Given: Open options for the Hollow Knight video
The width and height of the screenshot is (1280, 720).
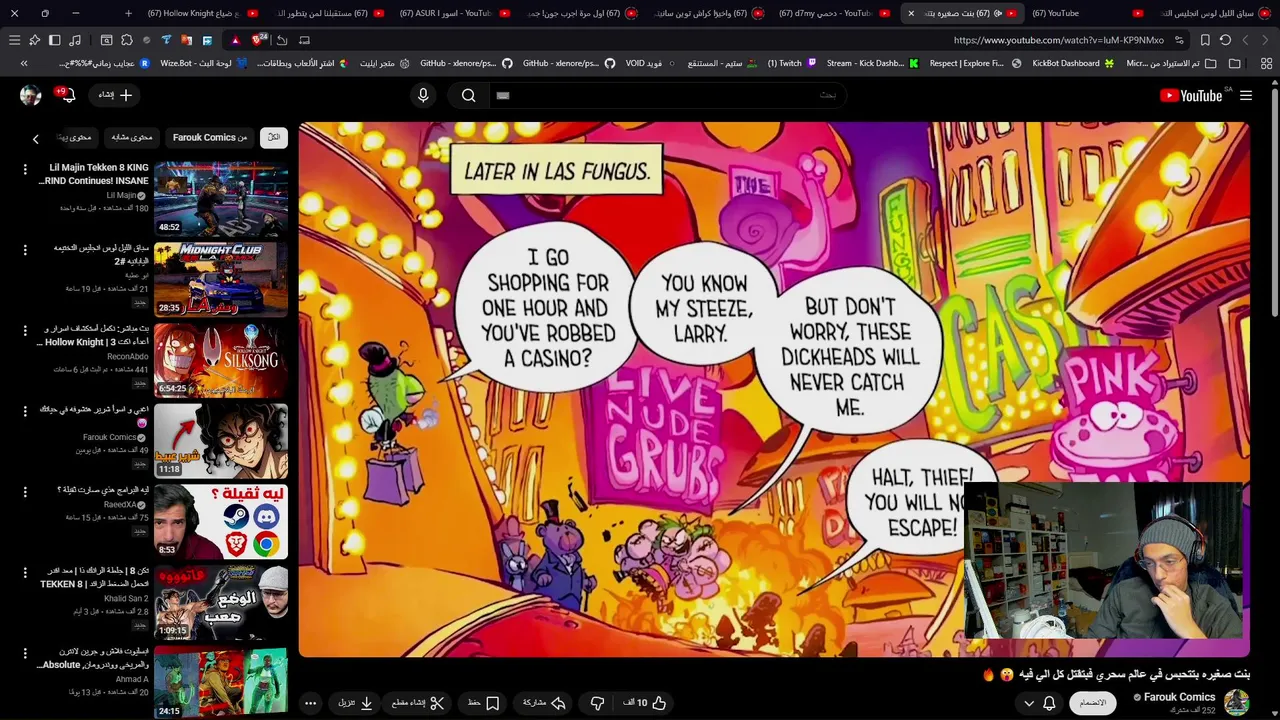Looking at the screenshot, I should pos(25,330).
